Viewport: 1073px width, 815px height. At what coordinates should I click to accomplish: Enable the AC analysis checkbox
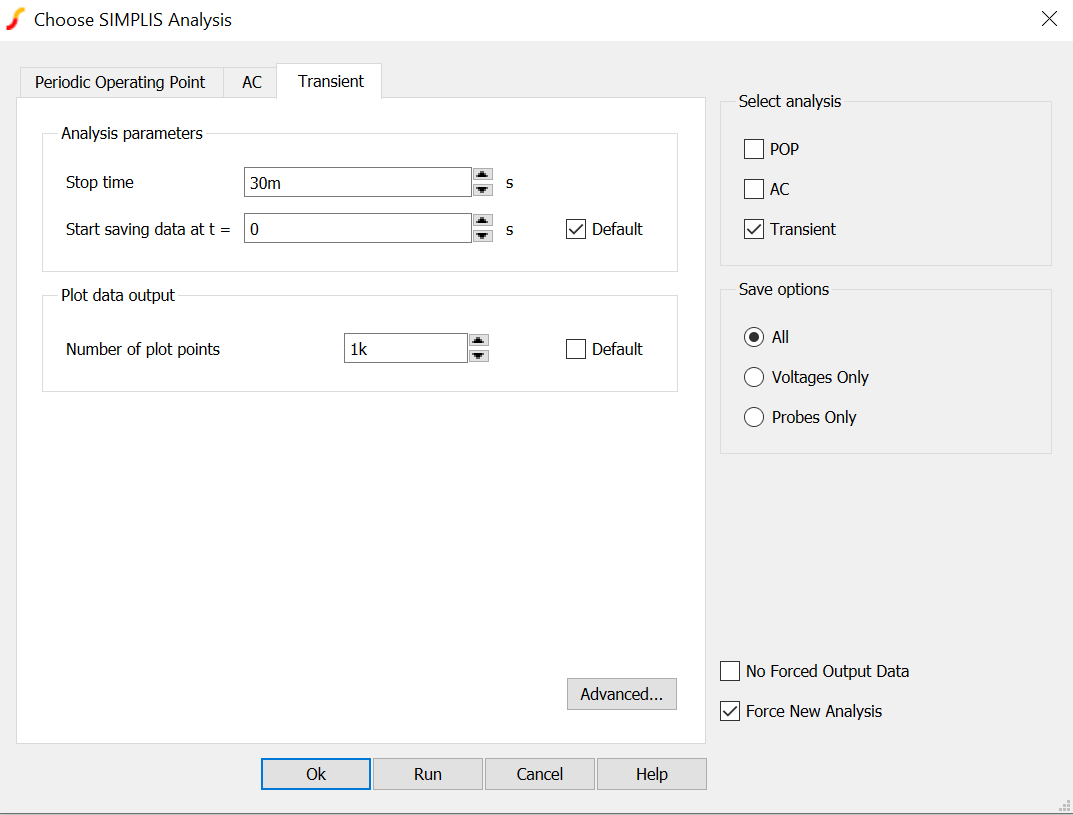click(754, 189)
